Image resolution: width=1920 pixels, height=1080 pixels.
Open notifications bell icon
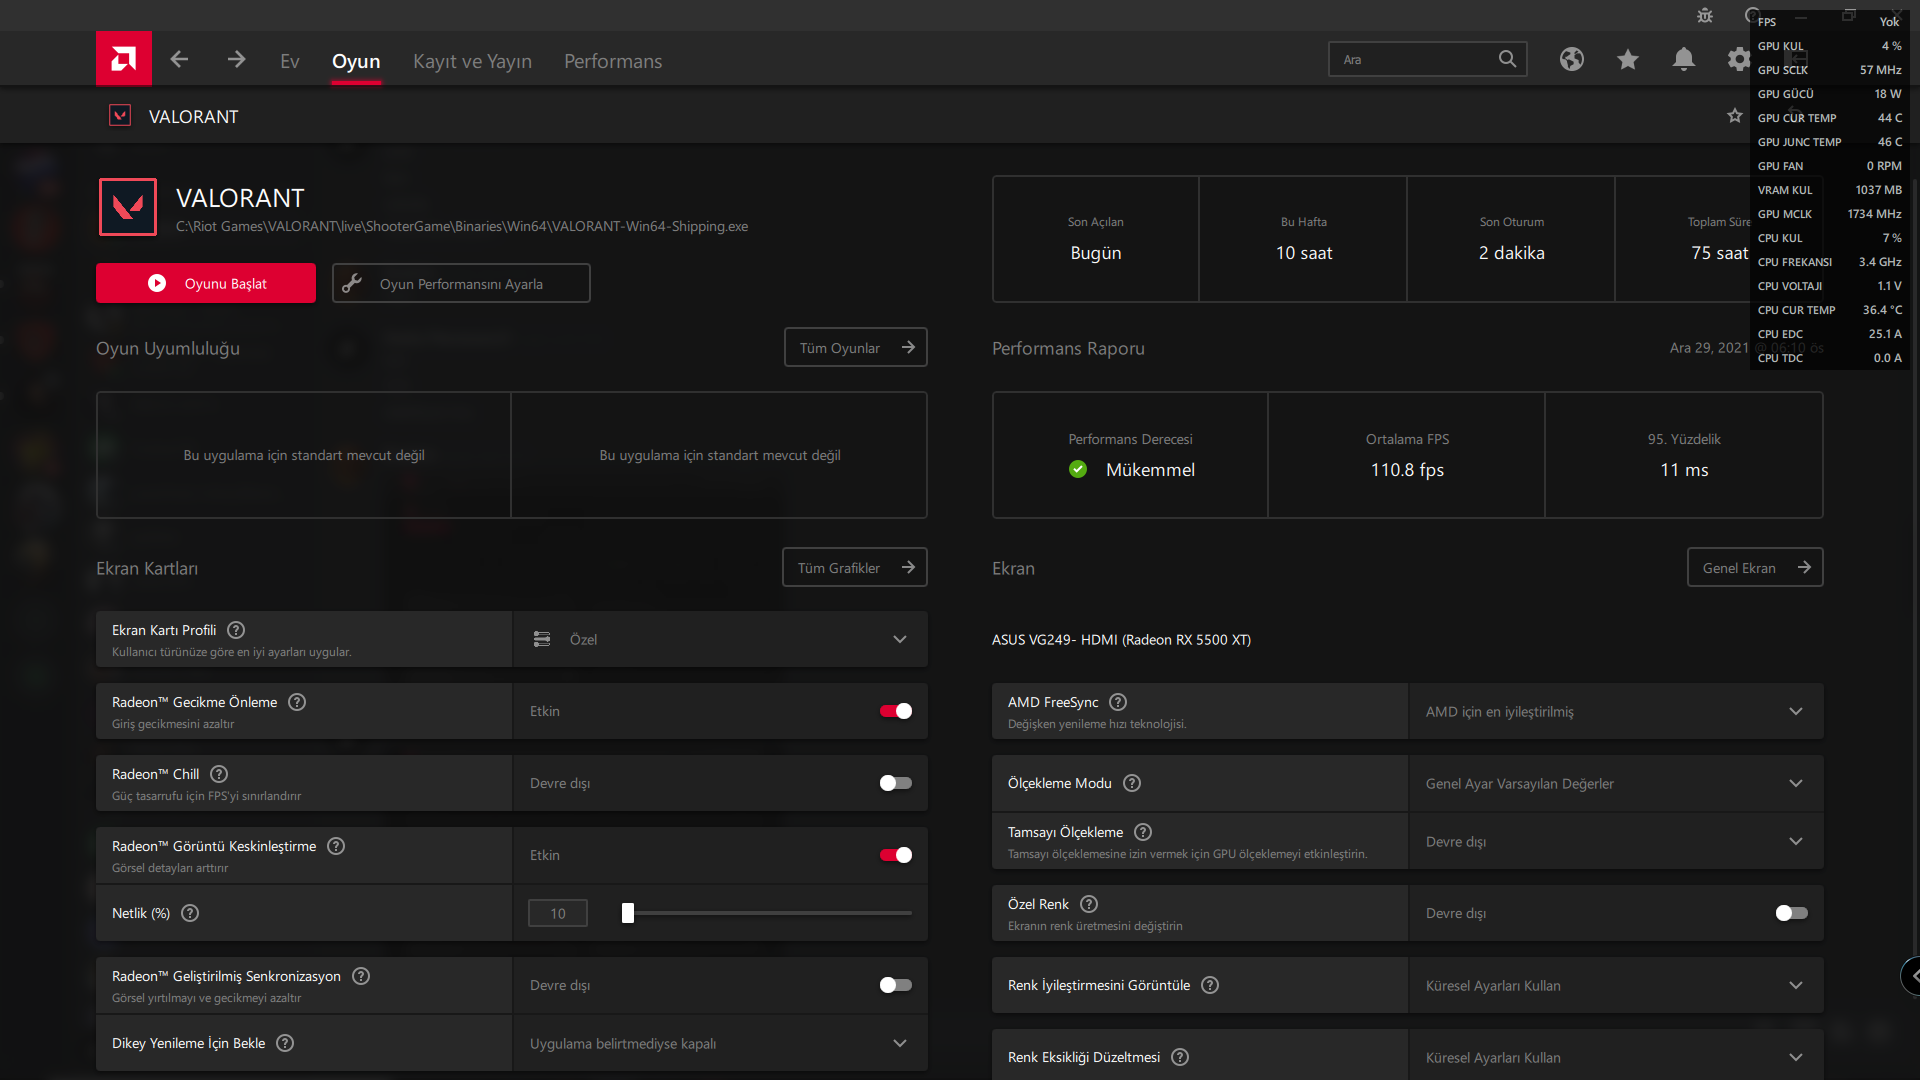point(1683,60)
